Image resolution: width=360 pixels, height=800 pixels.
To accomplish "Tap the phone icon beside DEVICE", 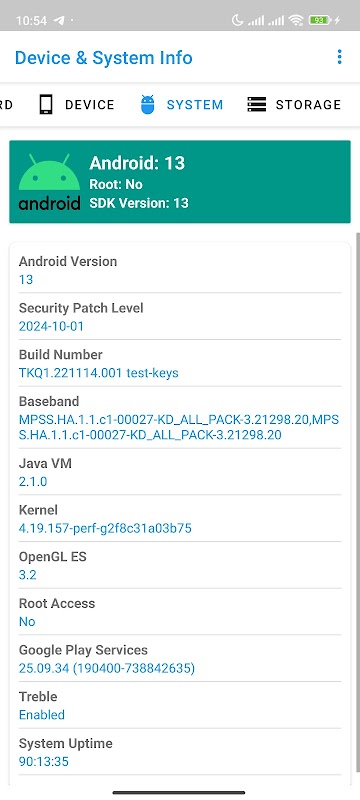I will pyautogui.click(x=46, y=105).
